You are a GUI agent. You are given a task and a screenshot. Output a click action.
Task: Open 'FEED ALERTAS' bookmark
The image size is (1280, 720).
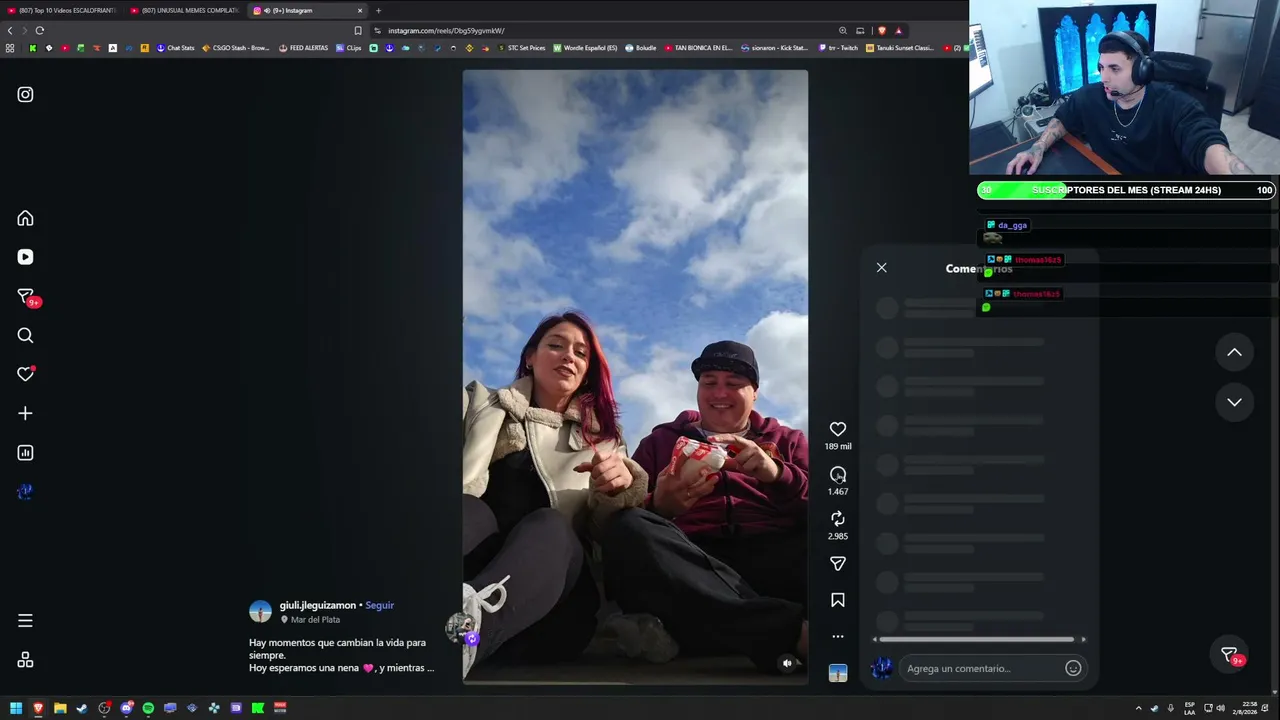303,48
